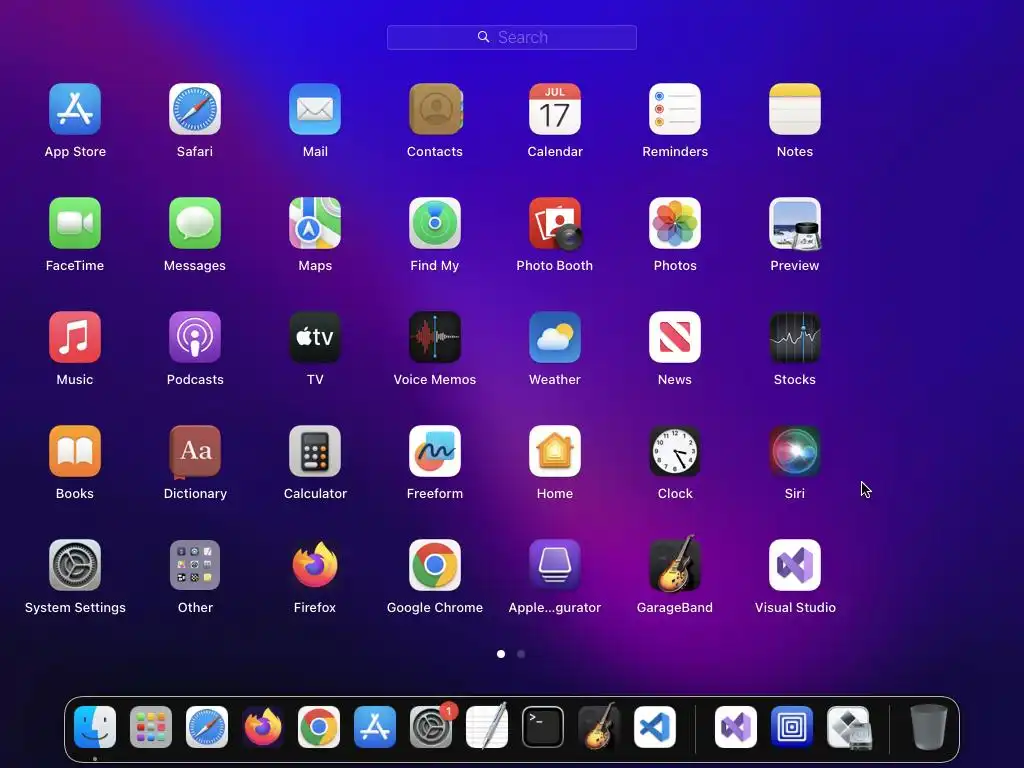Open the Home app
The width and height of the screenshot is (1024, 768).
point(554,451)
